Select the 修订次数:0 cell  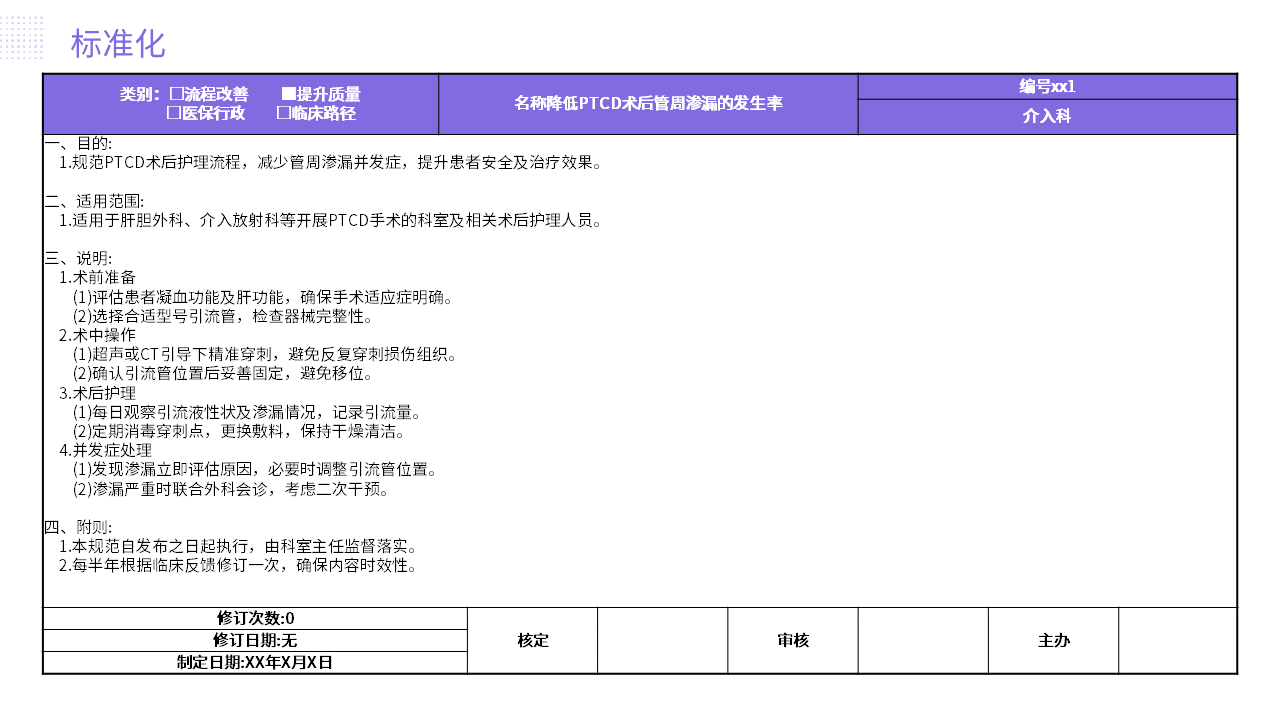(255, 618)
